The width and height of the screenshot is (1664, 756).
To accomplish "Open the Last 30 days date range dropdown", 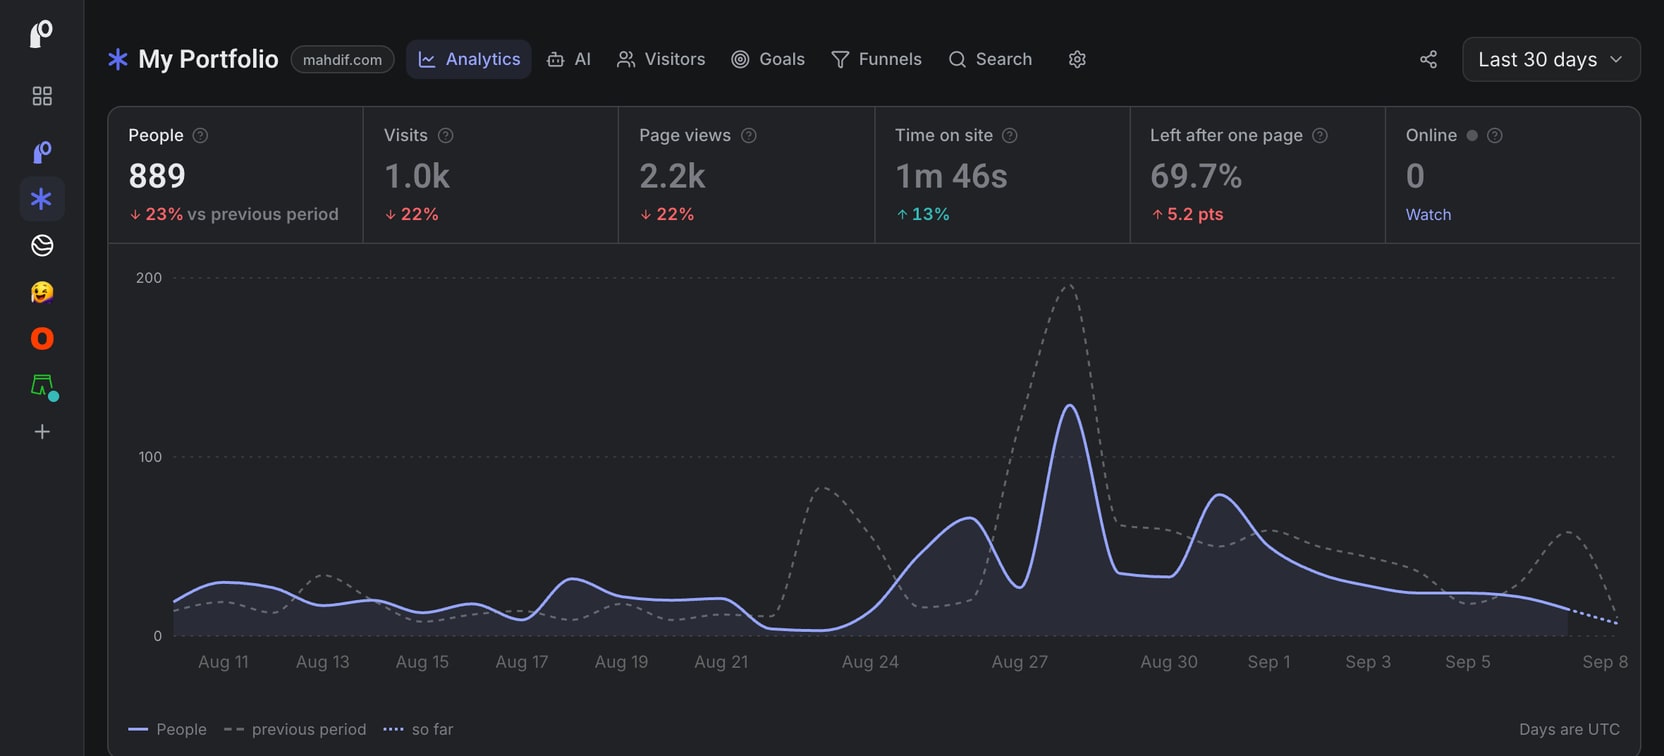I will [1551, 59].
